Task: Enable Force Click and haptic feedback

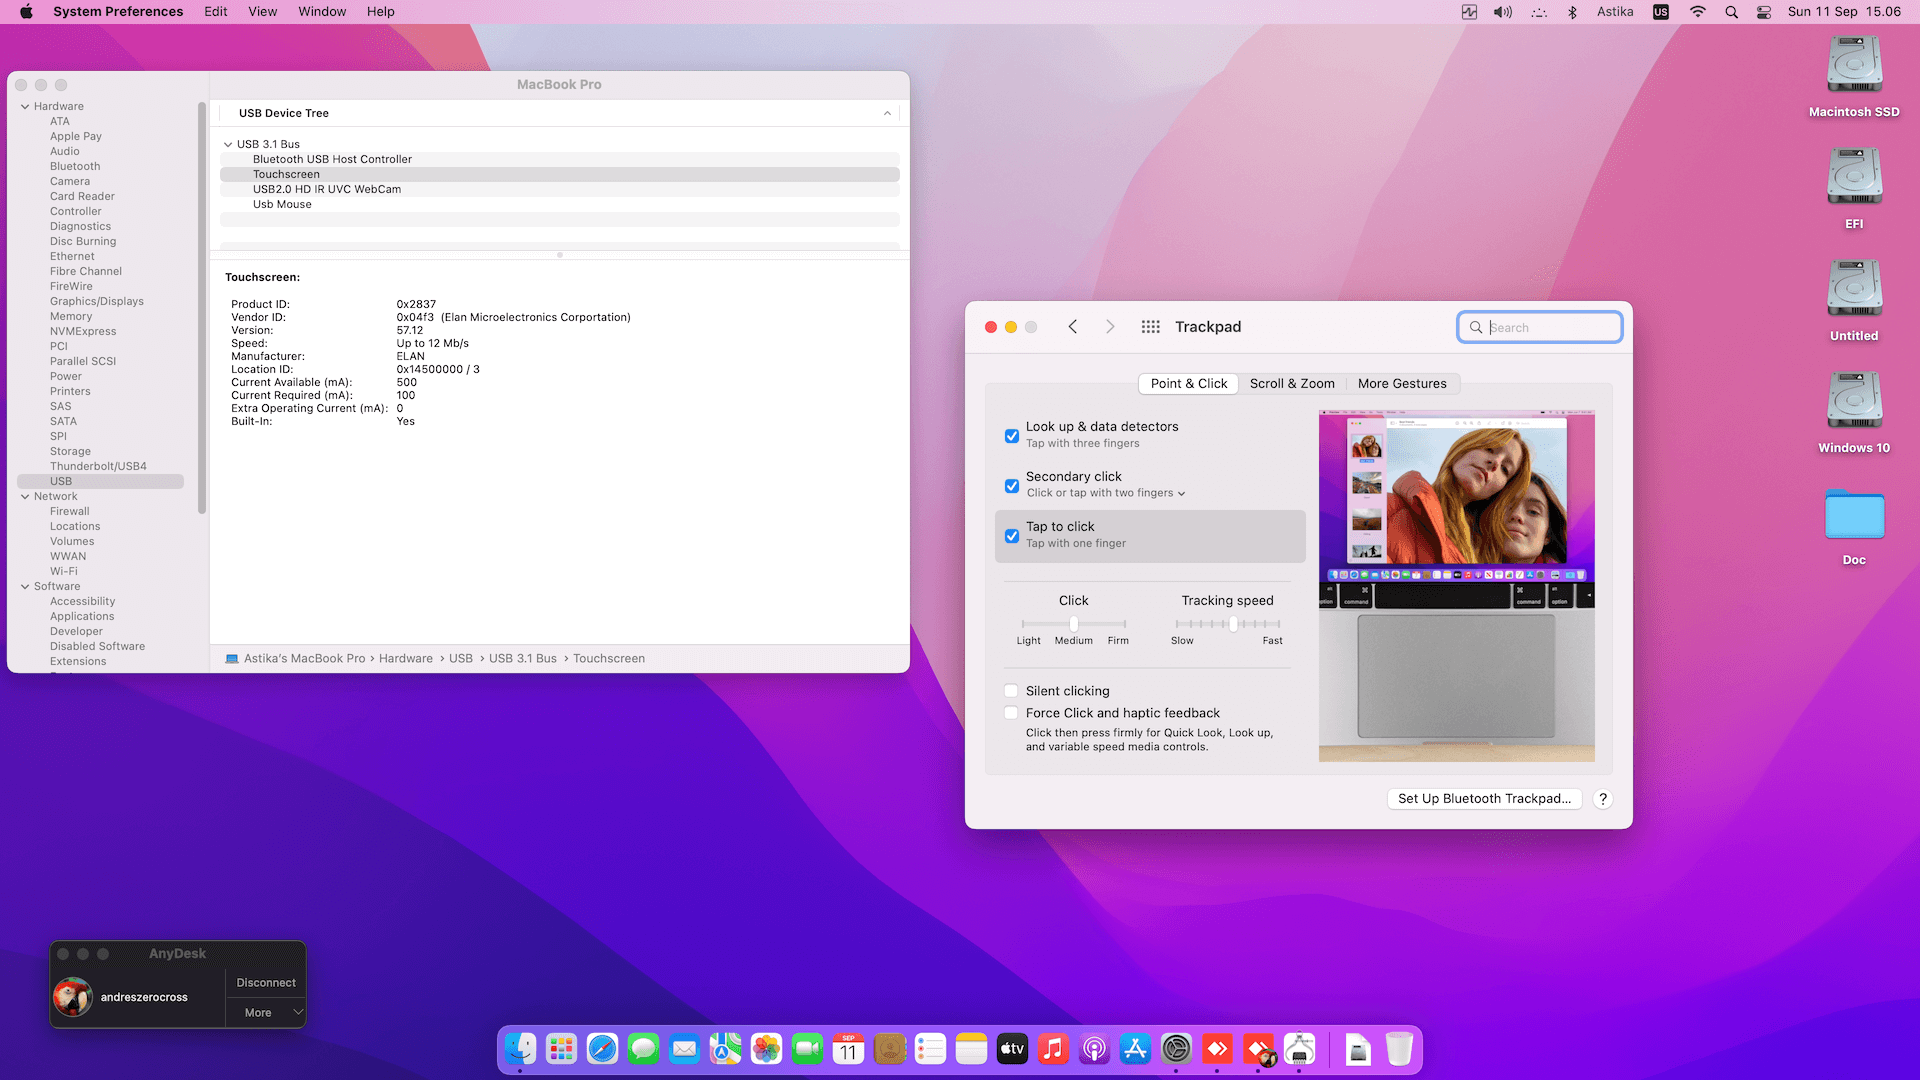Action: [1012, 713]
